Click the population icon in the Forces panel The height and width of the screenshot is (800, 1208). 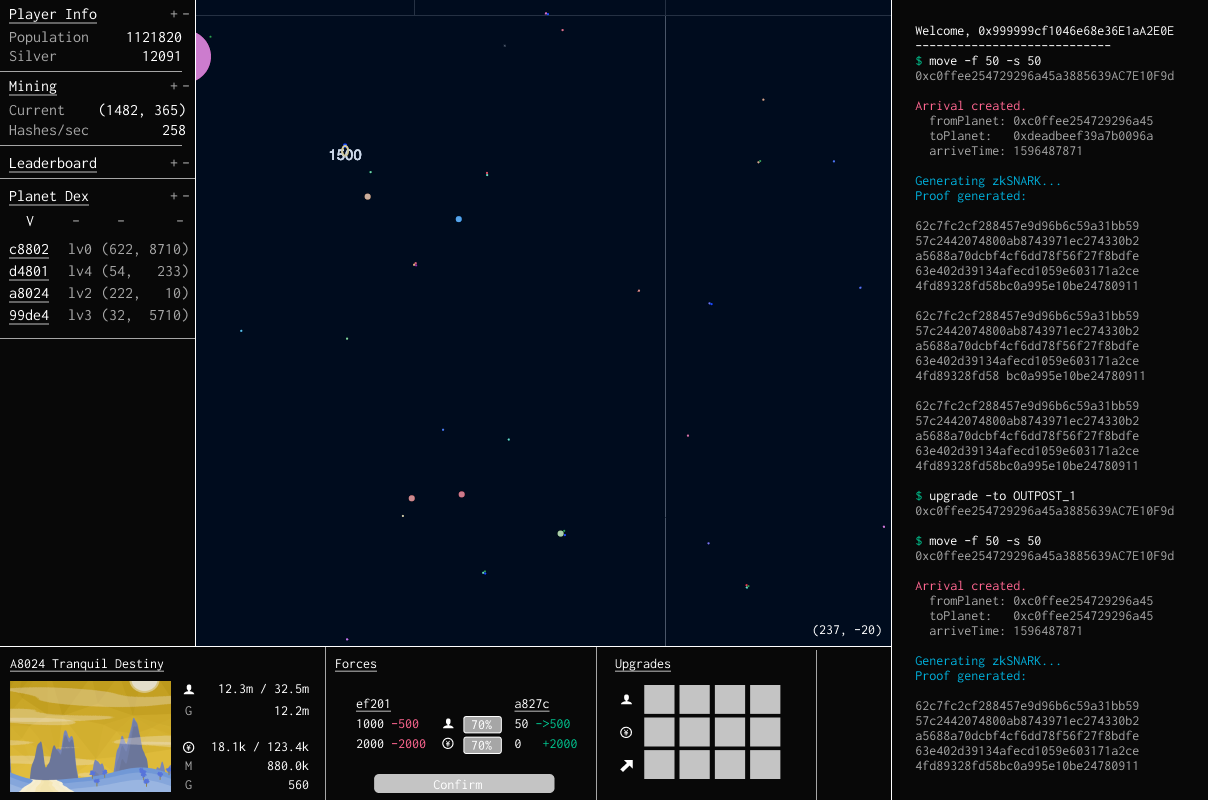[x=447, y=723]
